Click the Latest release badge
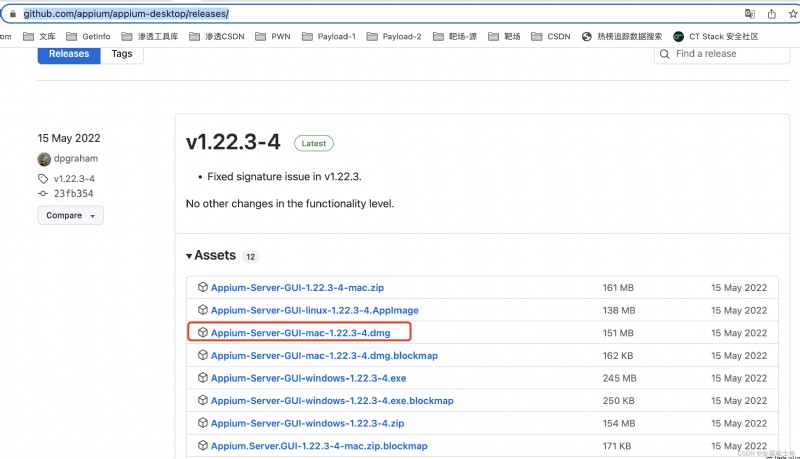The height and width of the screenshot is (459, 800). (x=314, y=144)
